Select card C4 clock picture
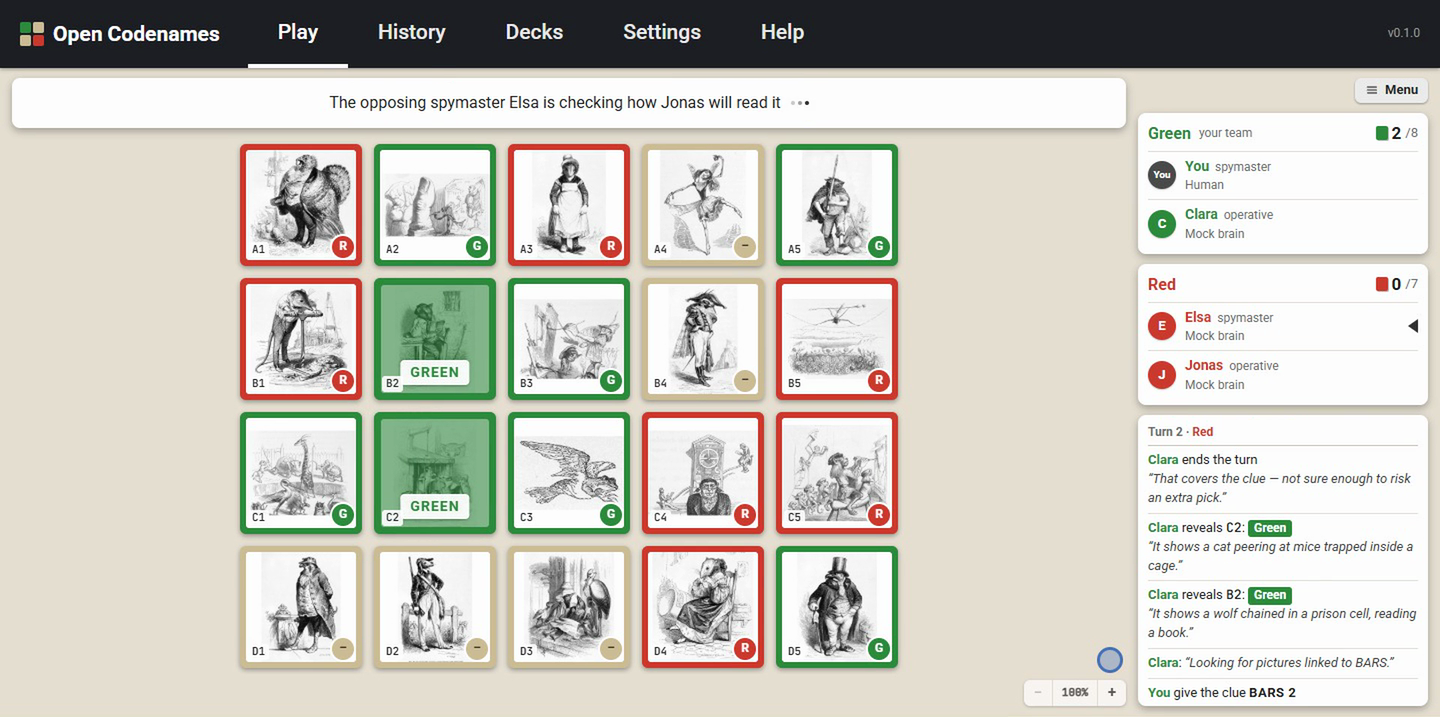The image size is (1440, 717). 703,473
